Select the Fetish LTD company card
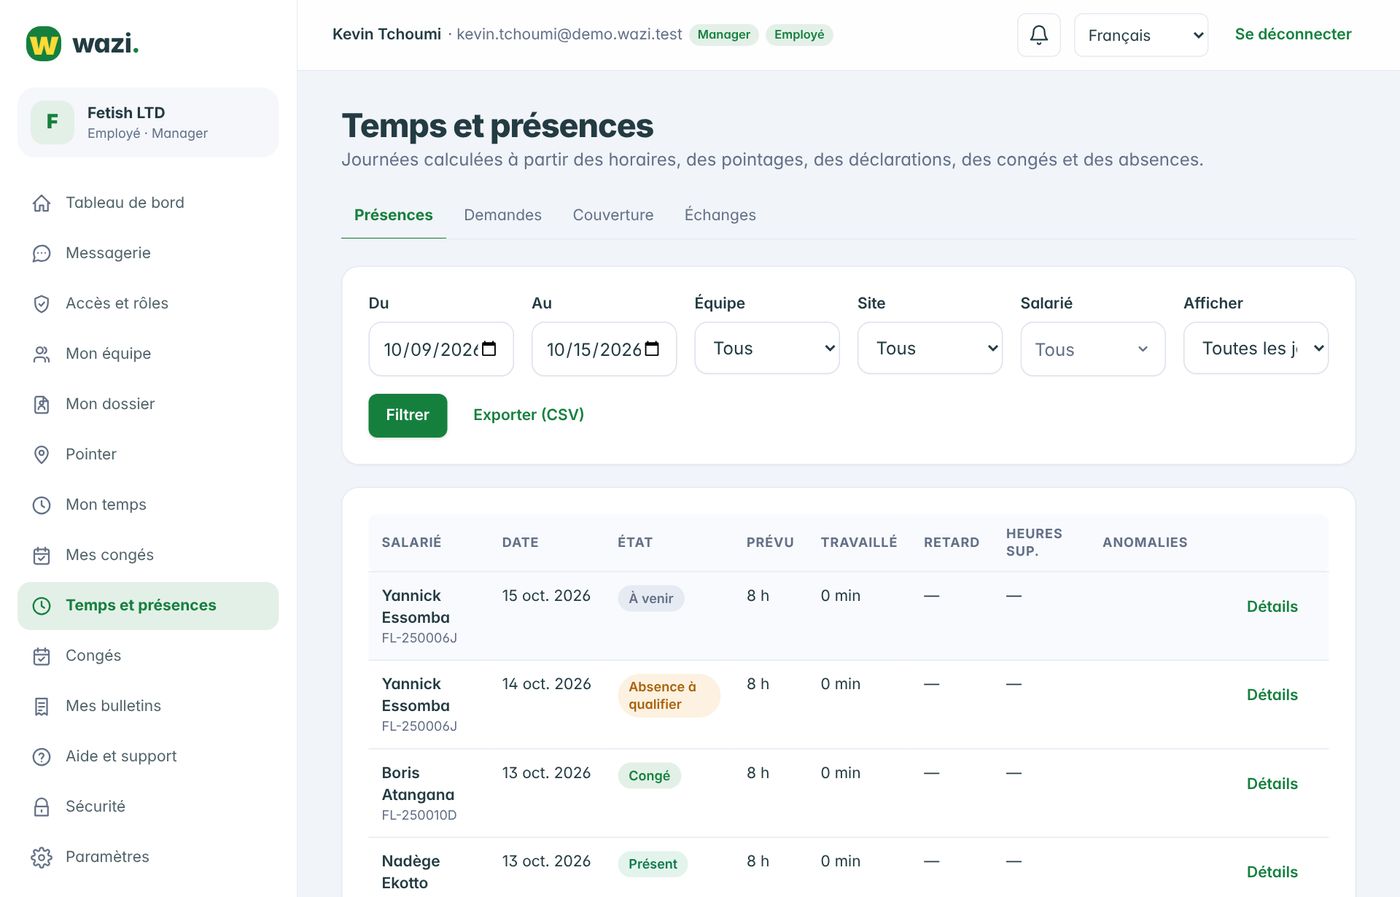This screenshot has width=1400, height=897. coord(148,122)
